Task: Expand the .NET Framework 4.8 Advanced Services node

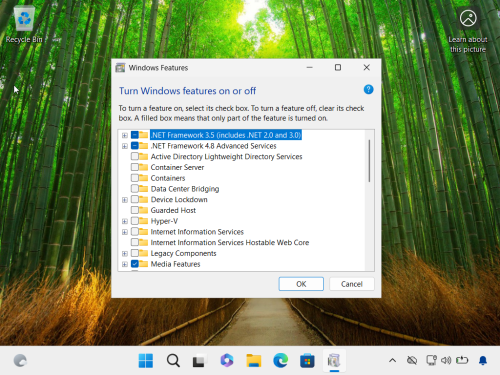Action: coord(125,146)
